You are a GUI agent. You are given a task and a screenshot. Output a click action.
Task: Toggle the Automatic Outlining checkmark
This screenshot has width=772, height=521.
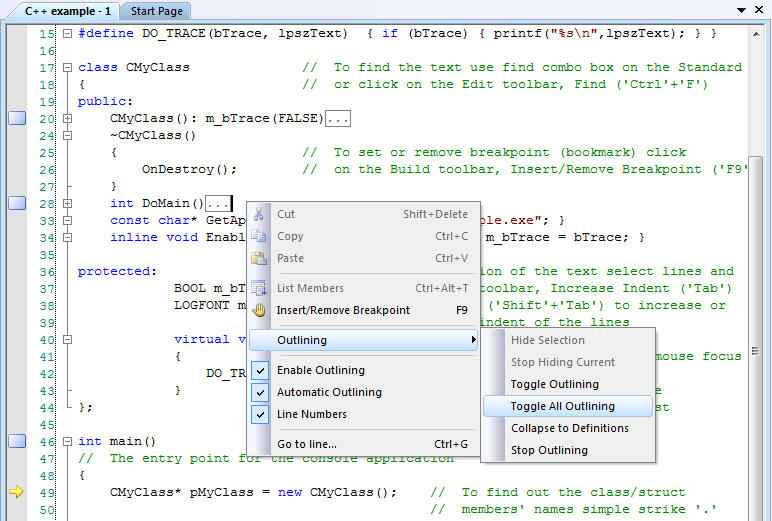[260, 392]
